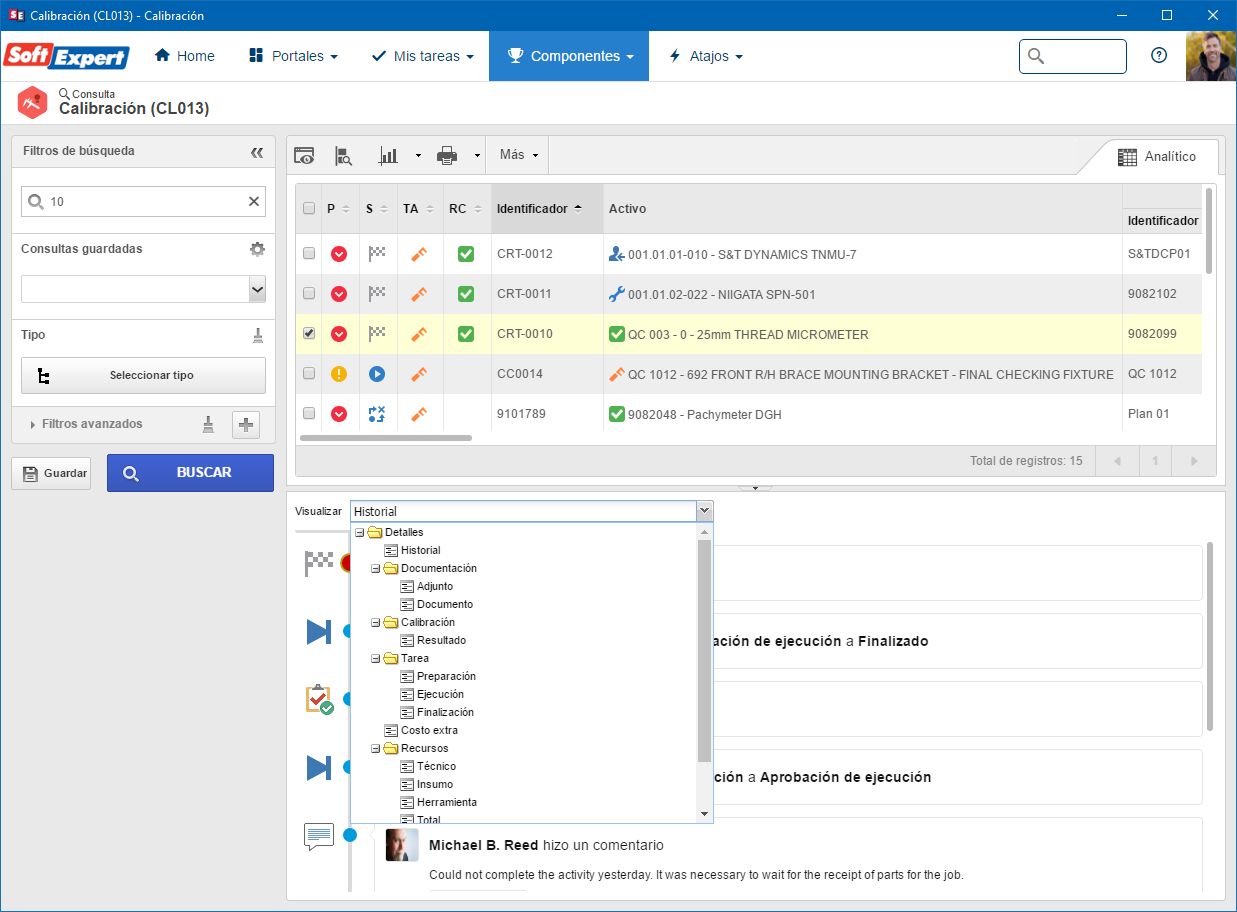Click the printer icon in toolbar
The height and width of the screenshot is (912, 1237).
[447, 155]
